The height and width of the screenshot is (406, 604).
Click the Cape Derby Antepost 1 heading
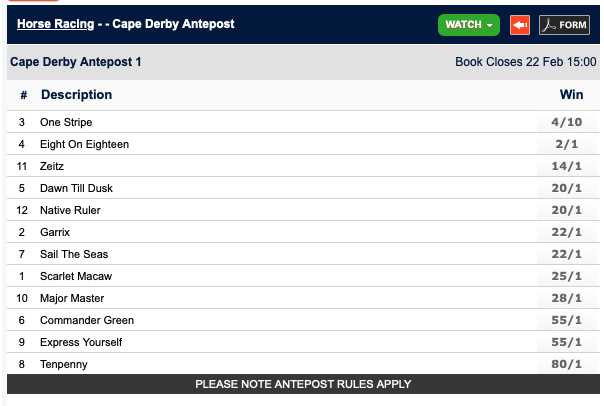pyautogui.click(x=76, y=62)
